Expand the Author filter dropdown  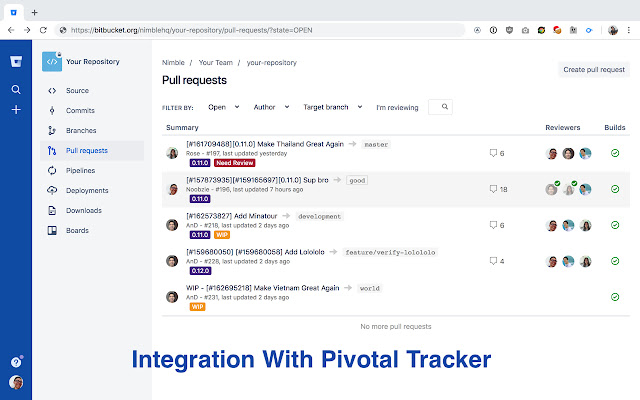pos(271,107)
